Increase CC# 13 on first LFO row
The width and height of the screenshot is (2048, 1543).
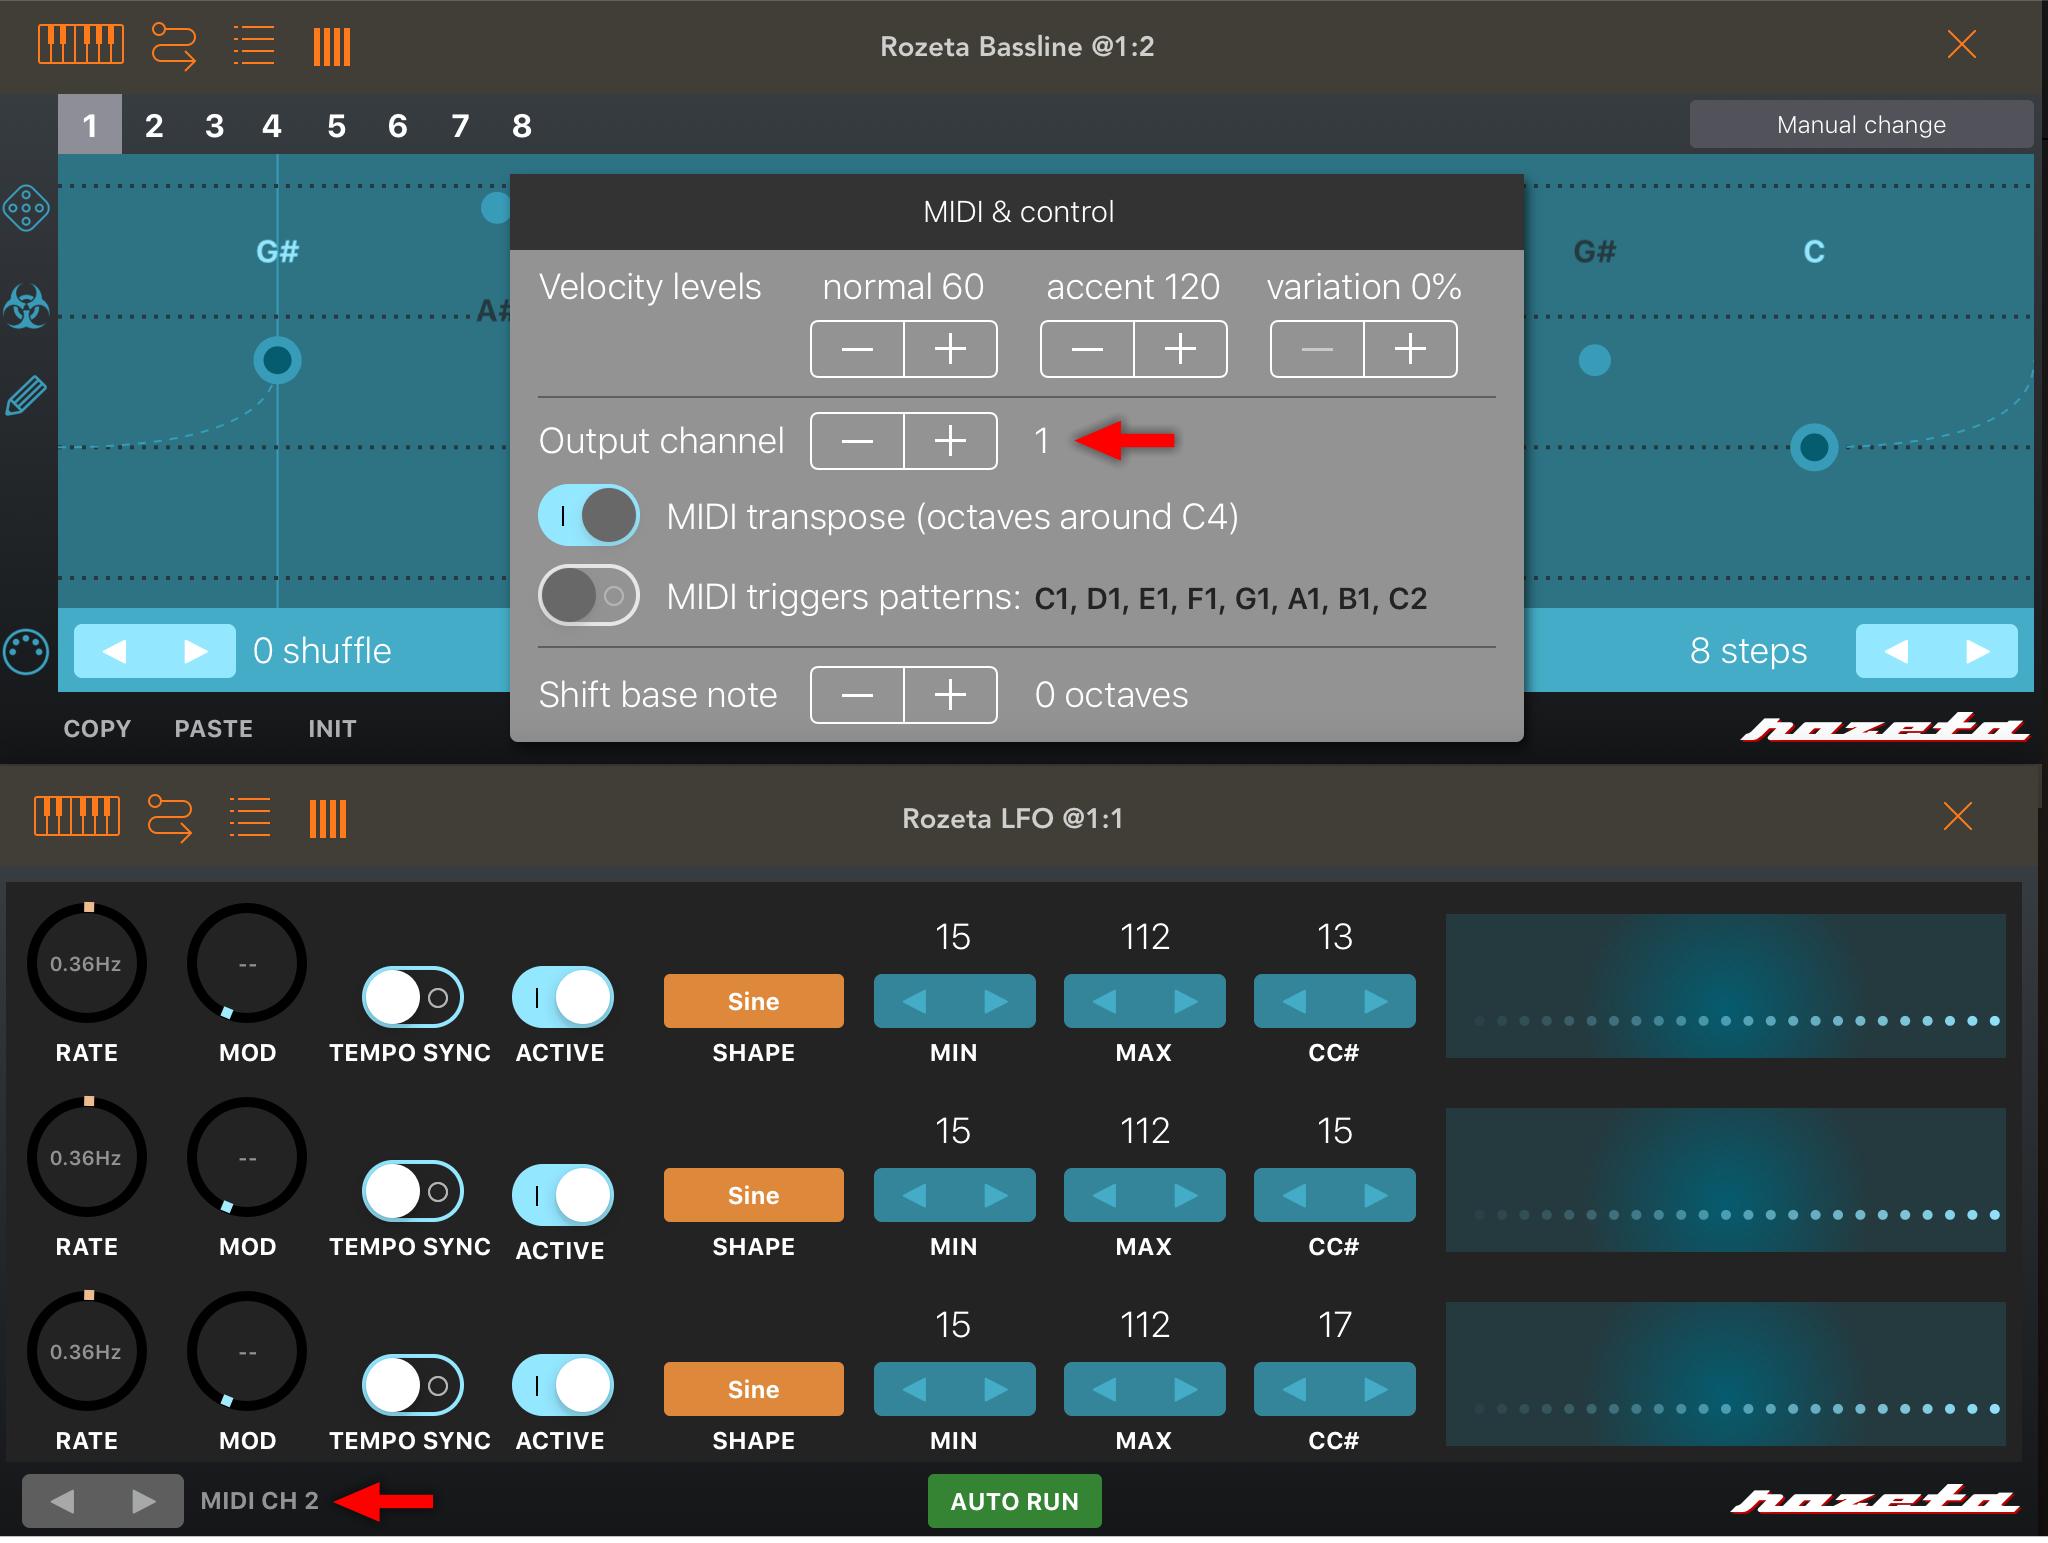1375,1001
